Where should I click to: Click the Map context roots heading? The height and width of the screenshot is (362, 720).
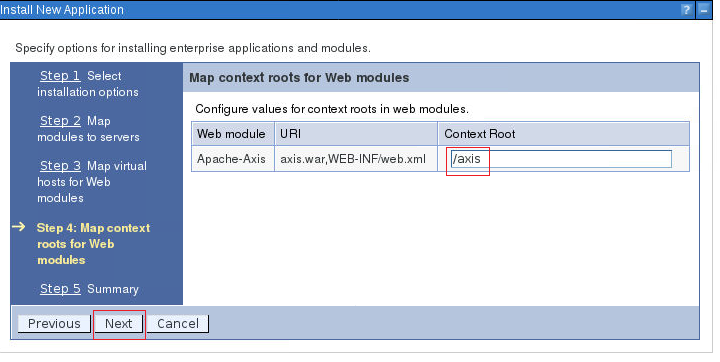tap(299, 78)
